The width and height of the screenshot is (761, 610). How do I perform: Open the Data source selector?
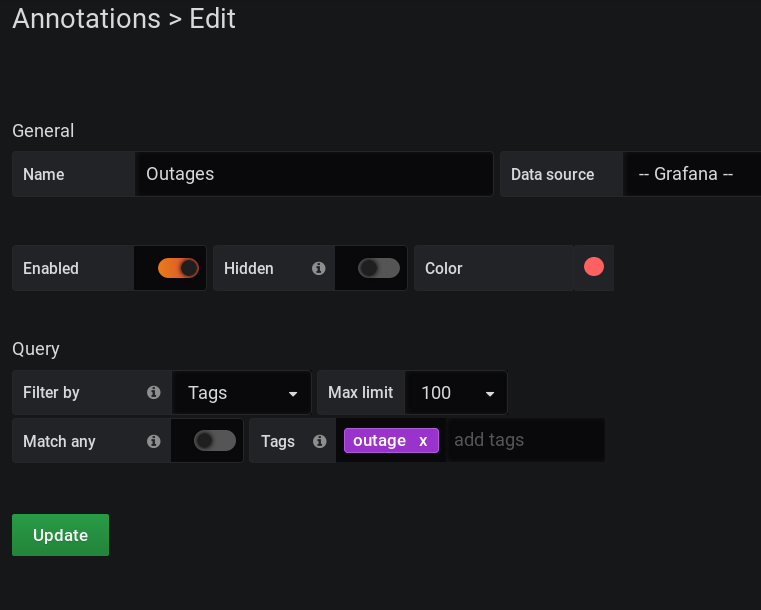click(692, 174)
